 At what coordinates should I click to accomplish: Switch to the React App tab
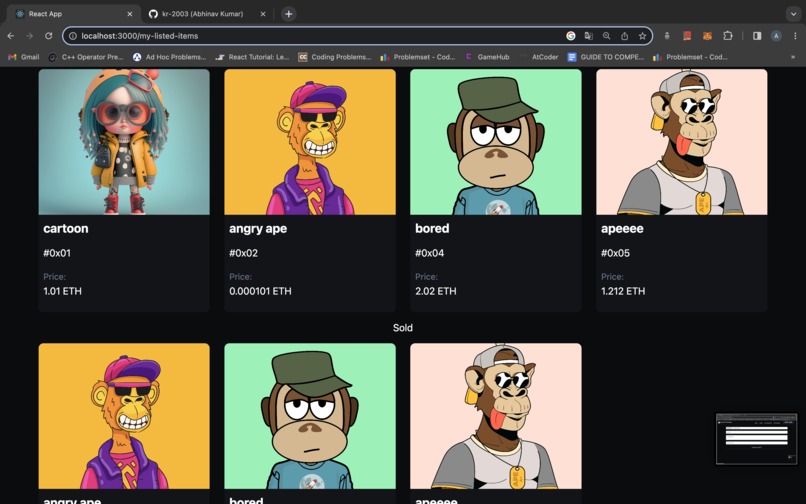72,14
